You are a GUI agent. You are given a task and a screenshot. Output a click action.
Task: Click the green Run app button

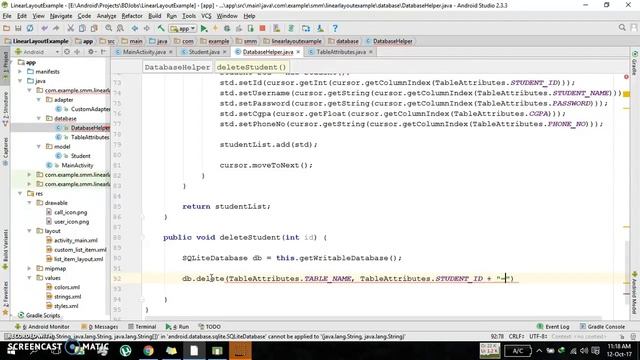(x=204, y=28)
